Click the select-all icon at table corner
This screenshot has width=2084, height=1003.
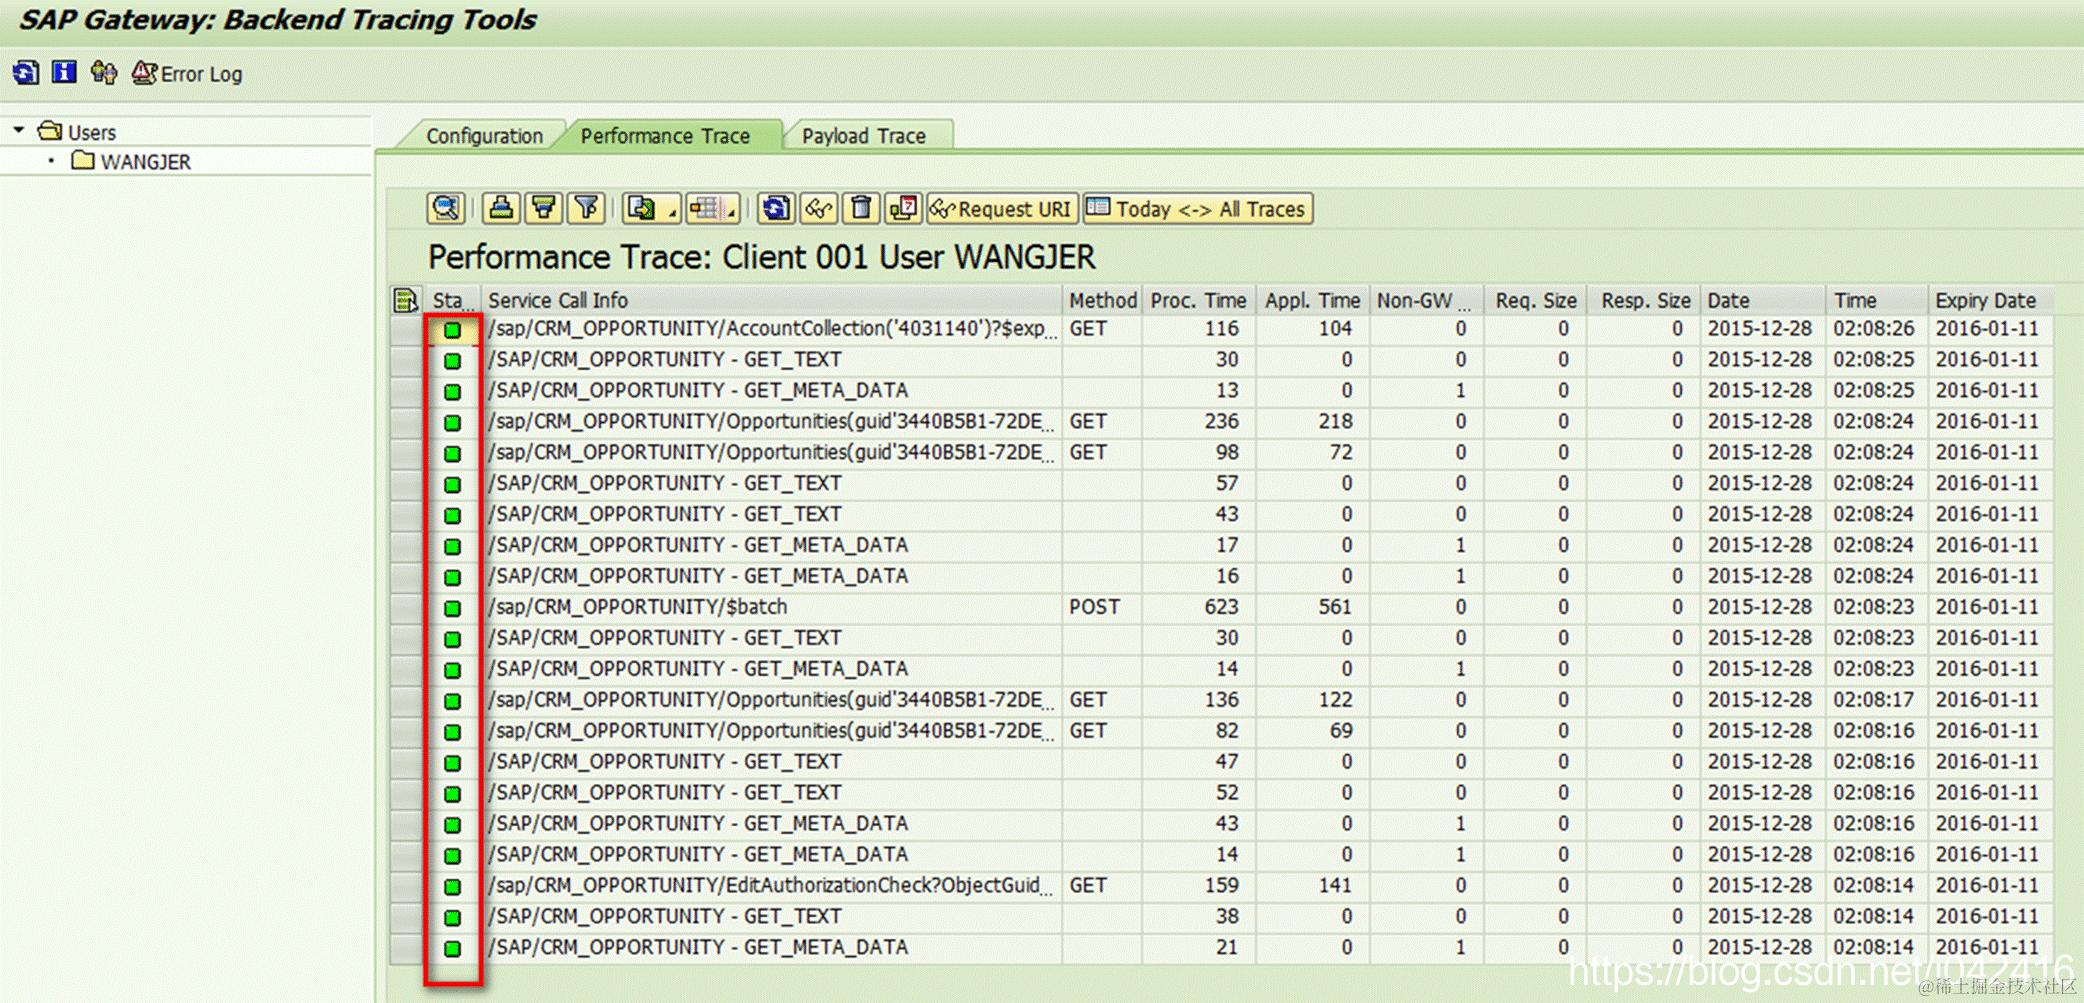405,300
